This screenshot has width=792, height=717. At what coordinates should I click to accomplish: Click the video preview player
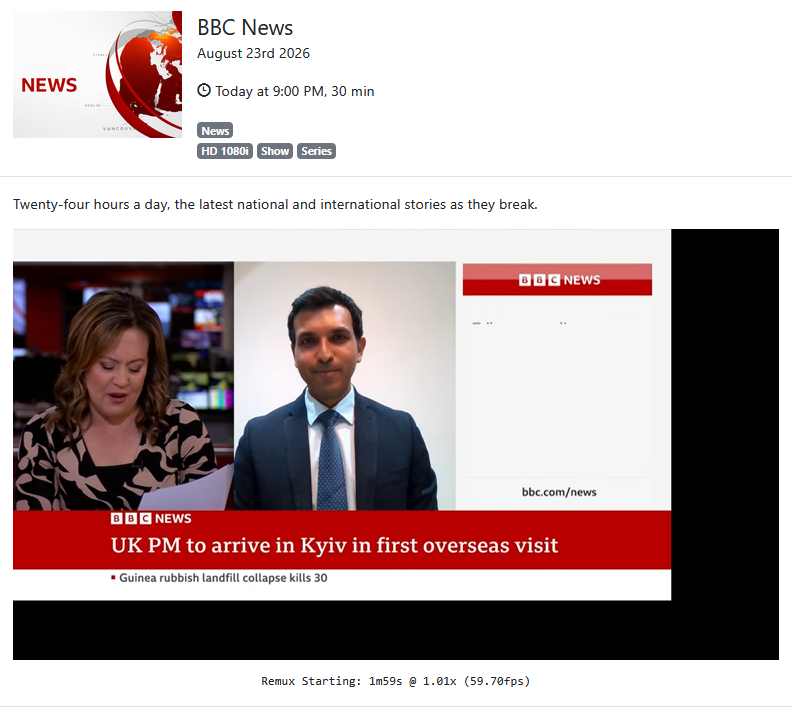pos(396,444)
